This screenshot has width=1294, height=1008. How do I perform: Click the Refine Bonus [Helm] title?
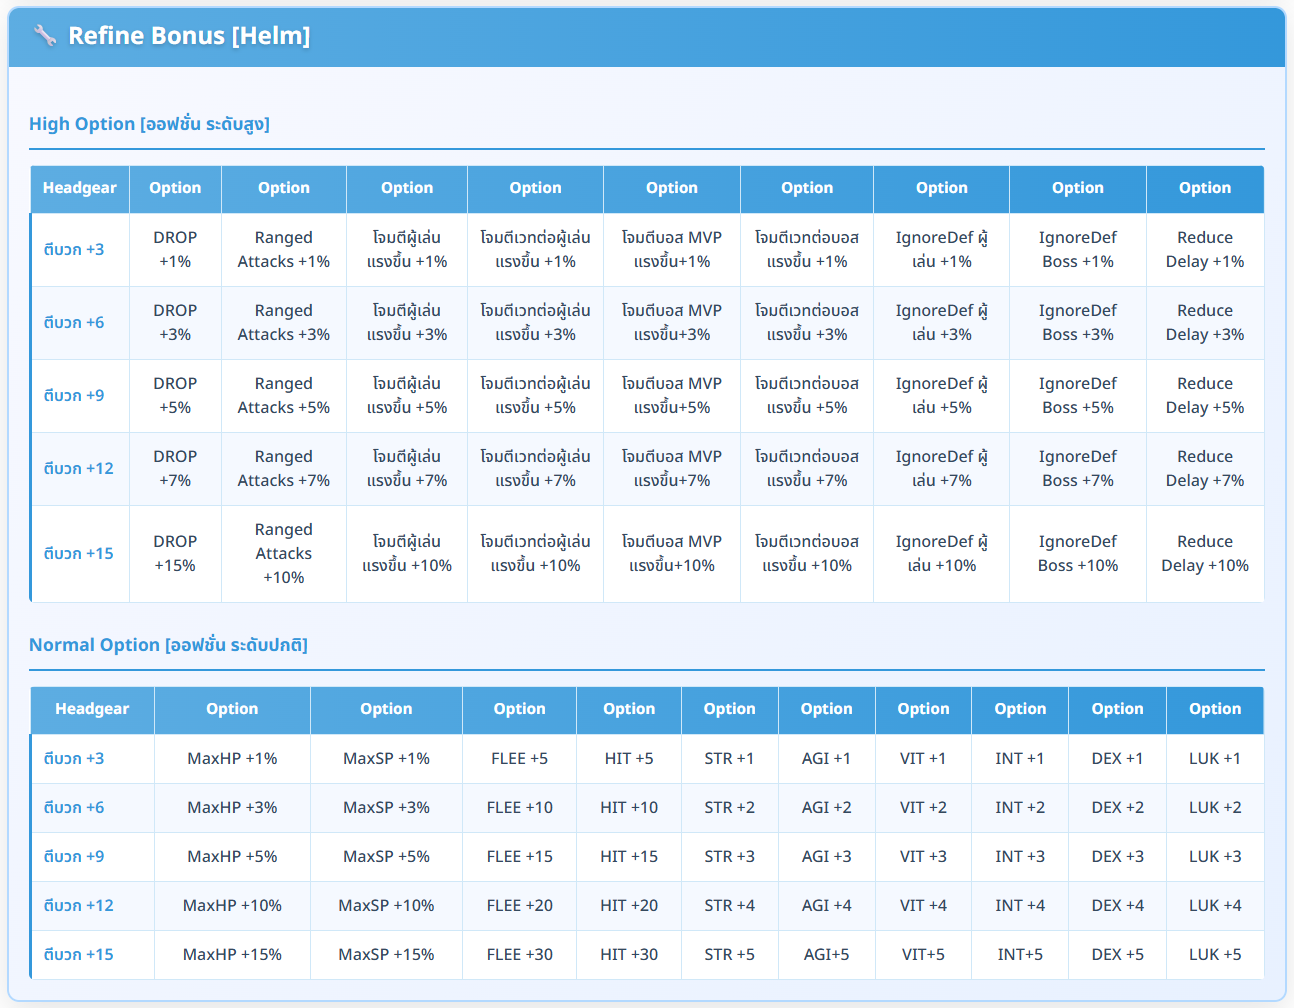(x=188, y=36)
